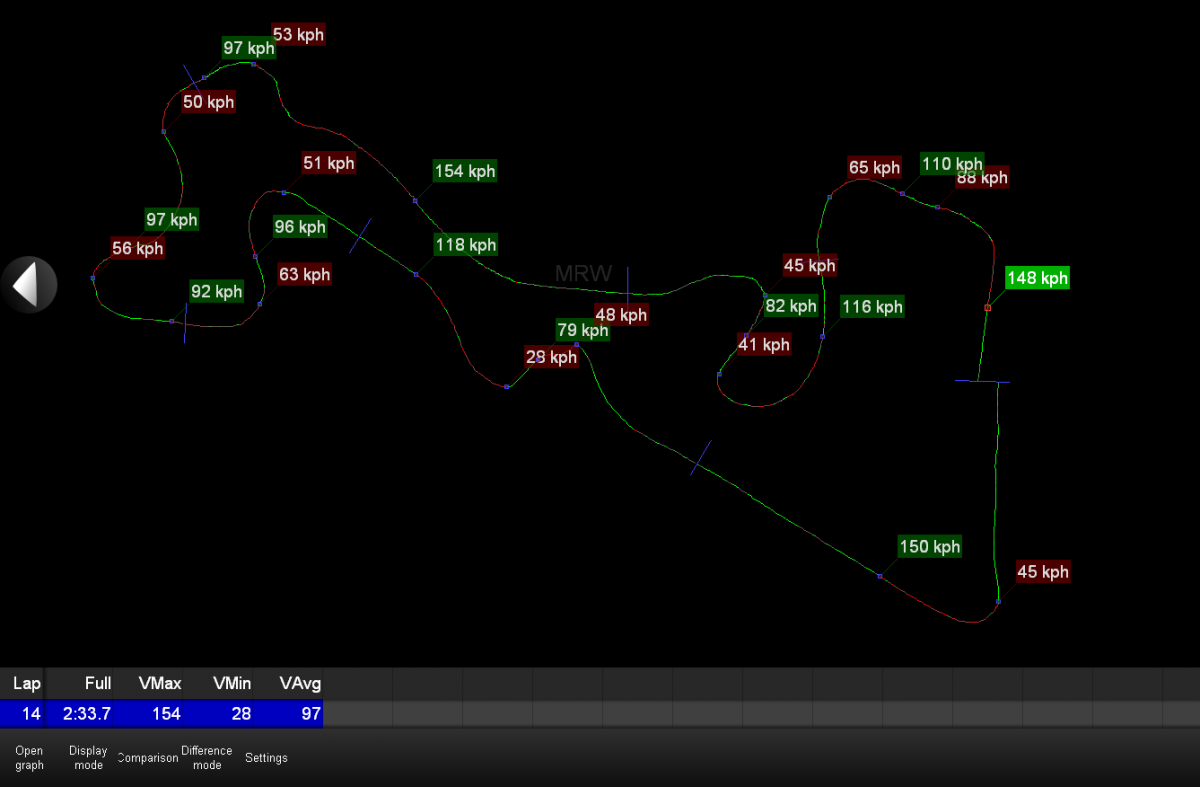
Task: Open Settings in bottom toolbar
Action: click(x=266, y=758)
